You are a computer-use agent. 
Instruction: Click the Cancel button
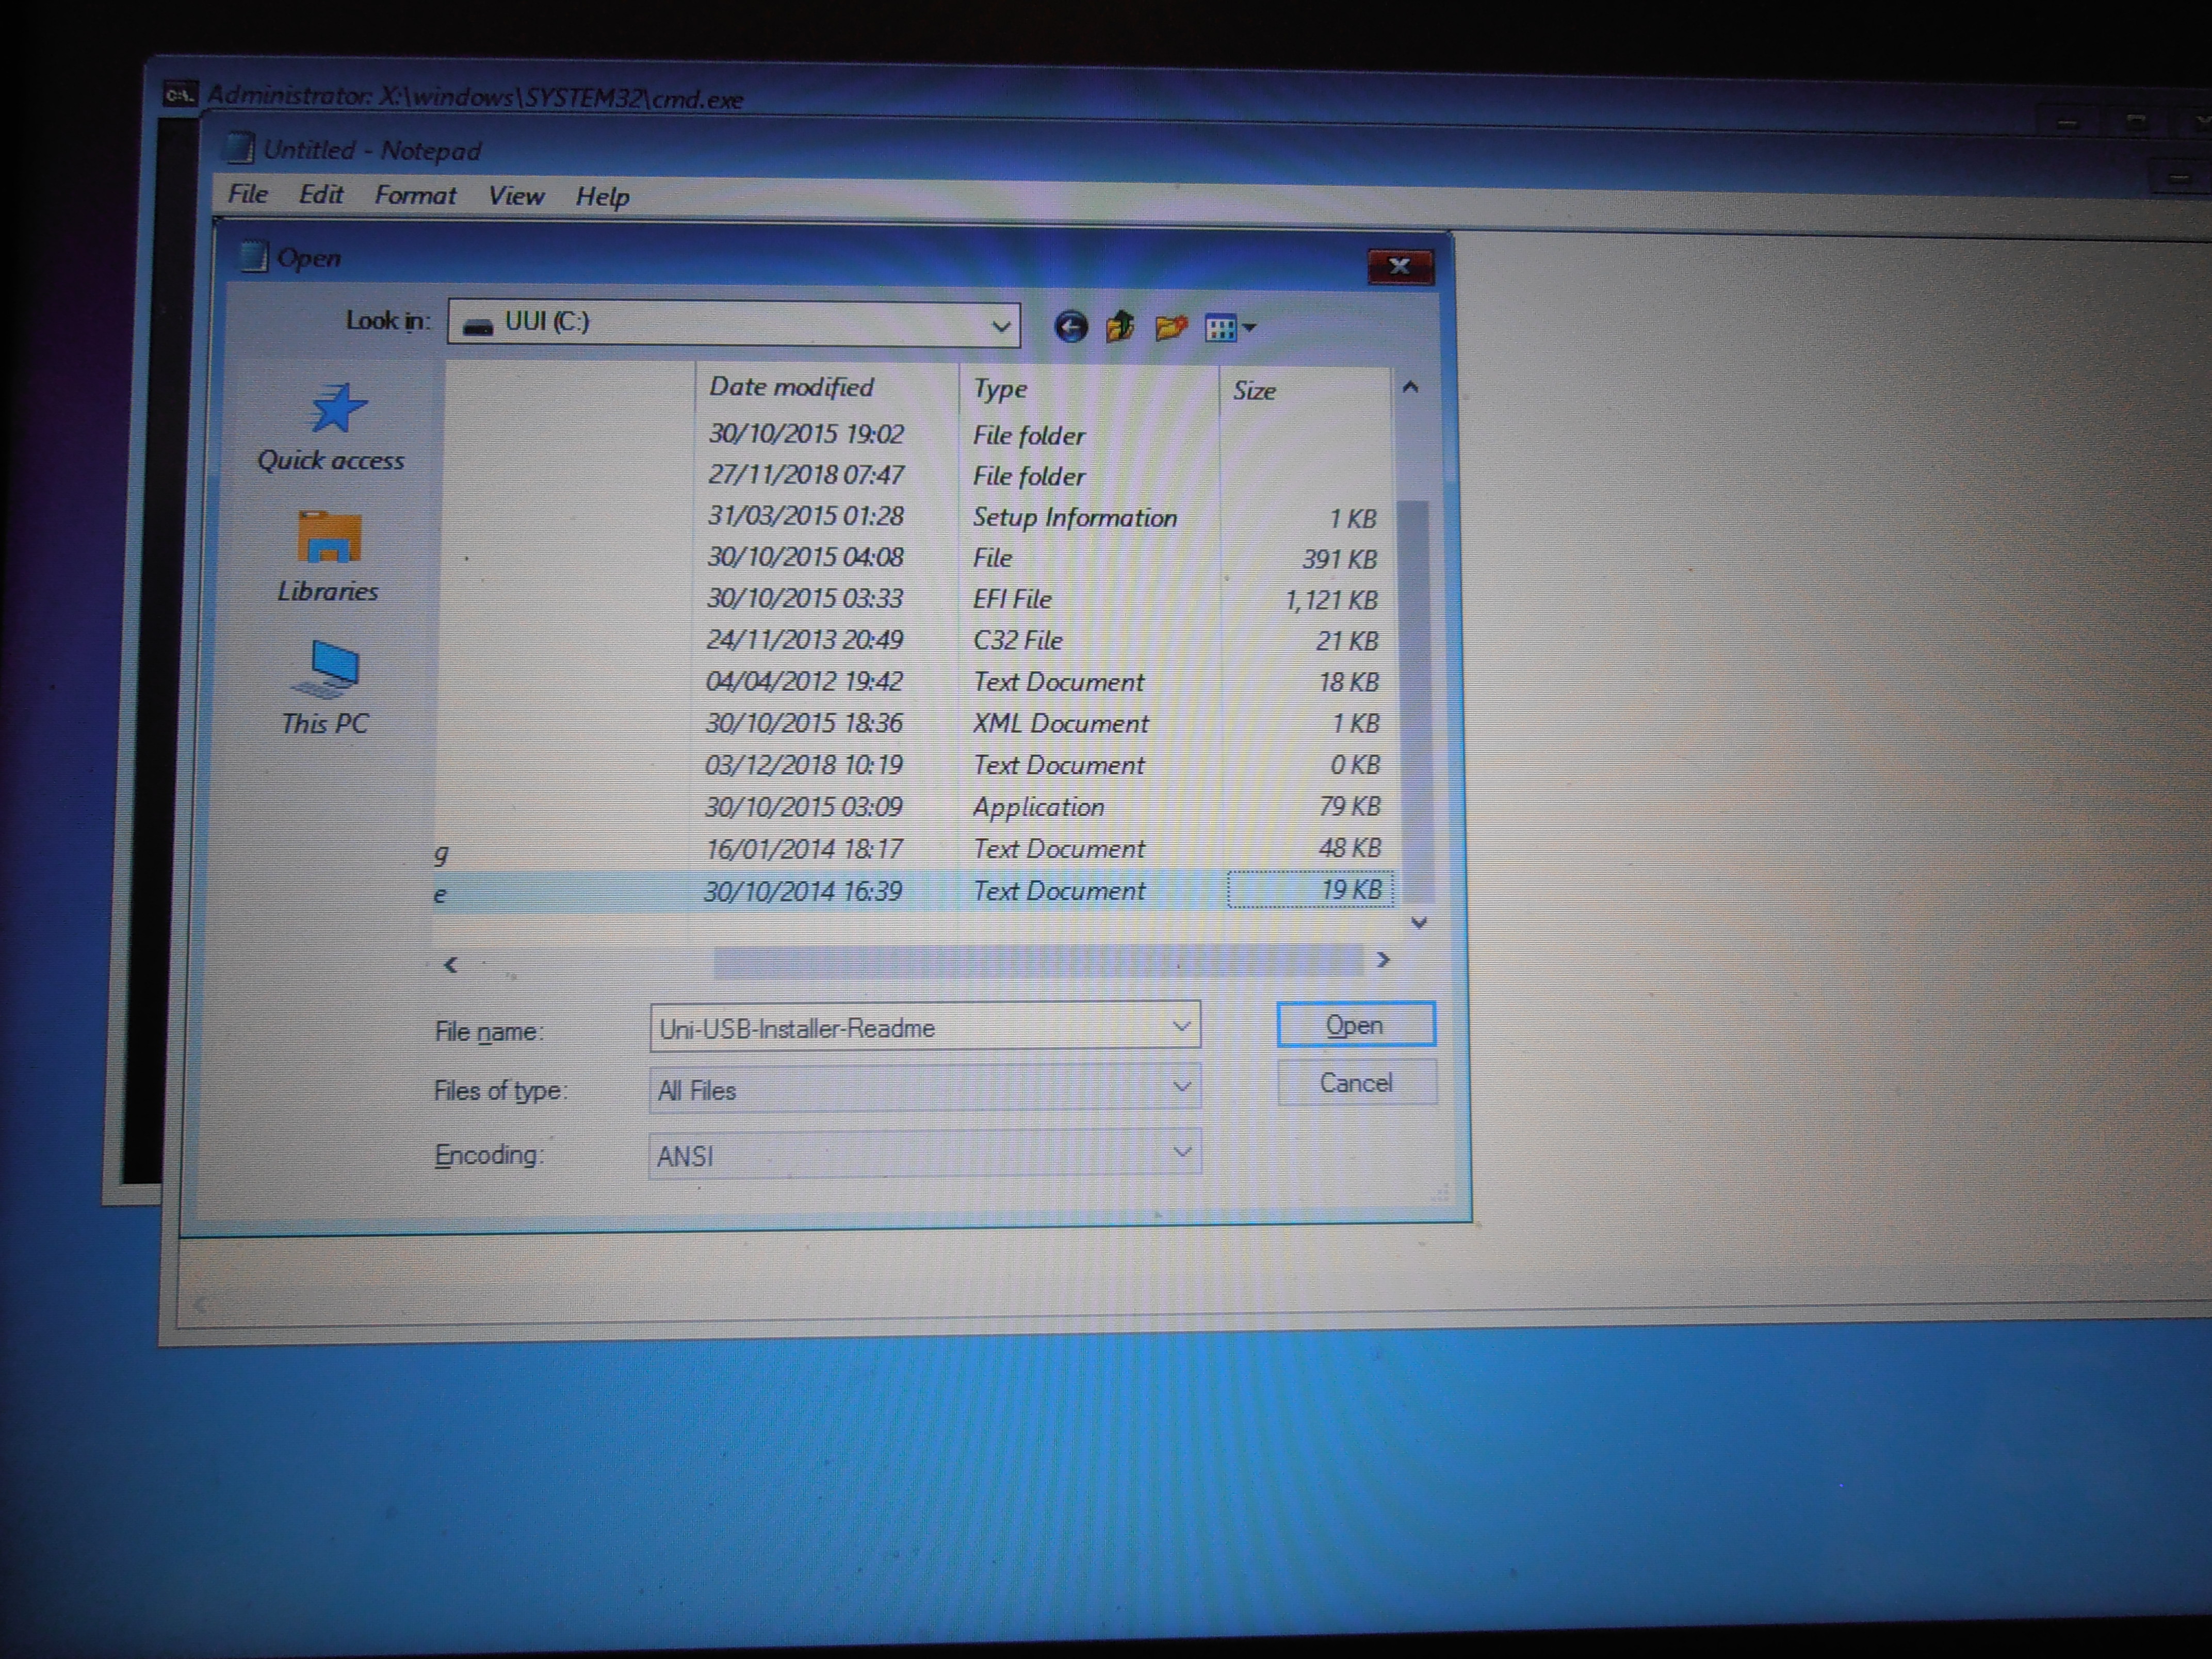tap(1356, 1083)
